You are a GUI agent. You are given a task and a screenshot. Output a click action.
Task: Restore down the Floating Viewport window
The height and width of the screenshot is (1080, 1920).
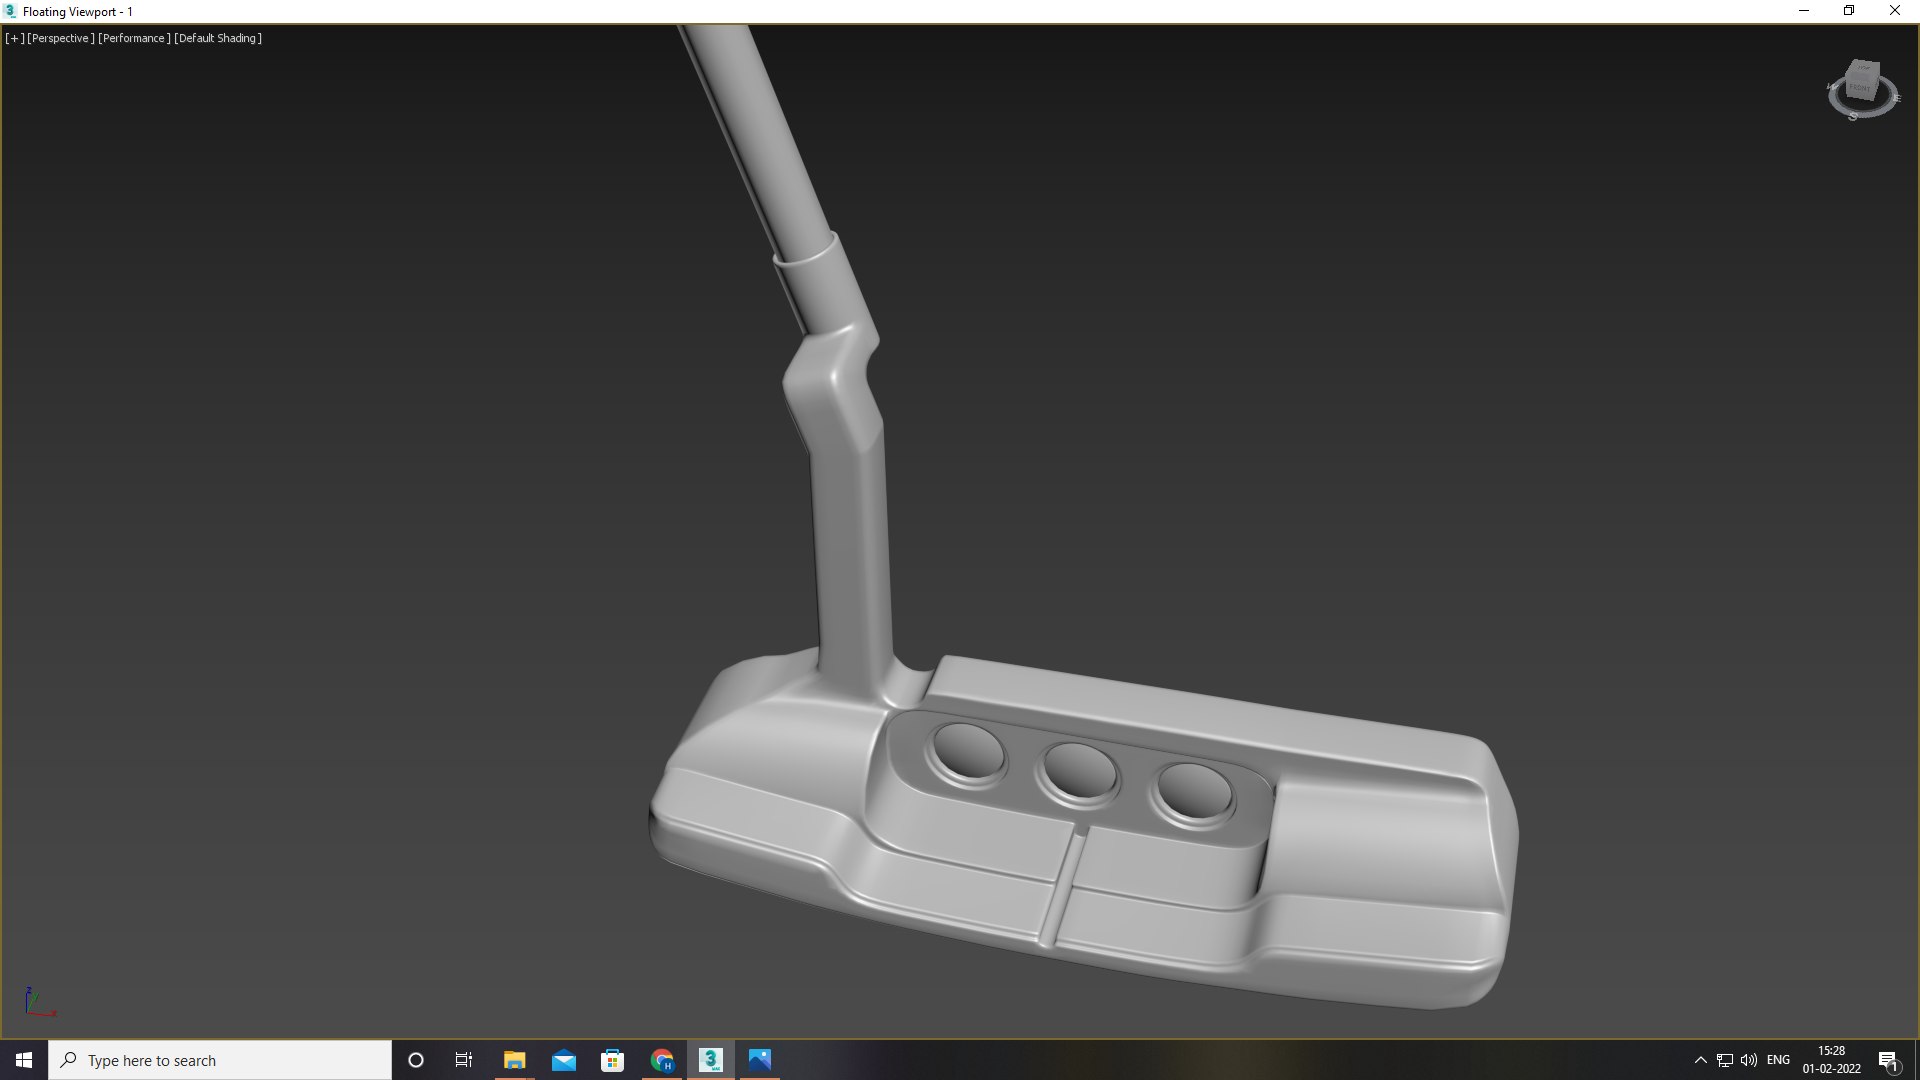tap(1849, 11)
